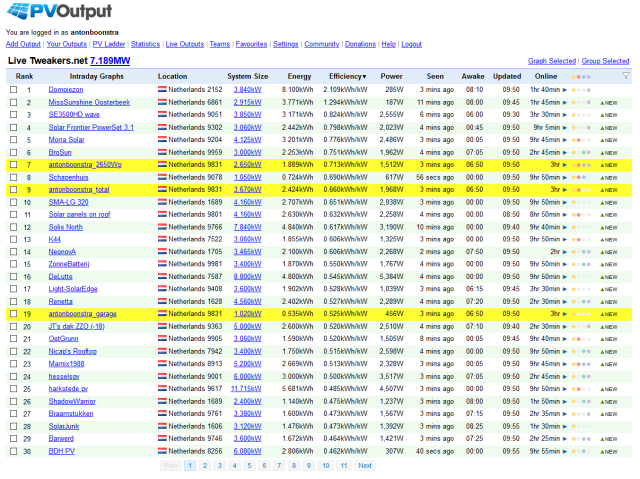Go to page 11 of results

[344, 466]
